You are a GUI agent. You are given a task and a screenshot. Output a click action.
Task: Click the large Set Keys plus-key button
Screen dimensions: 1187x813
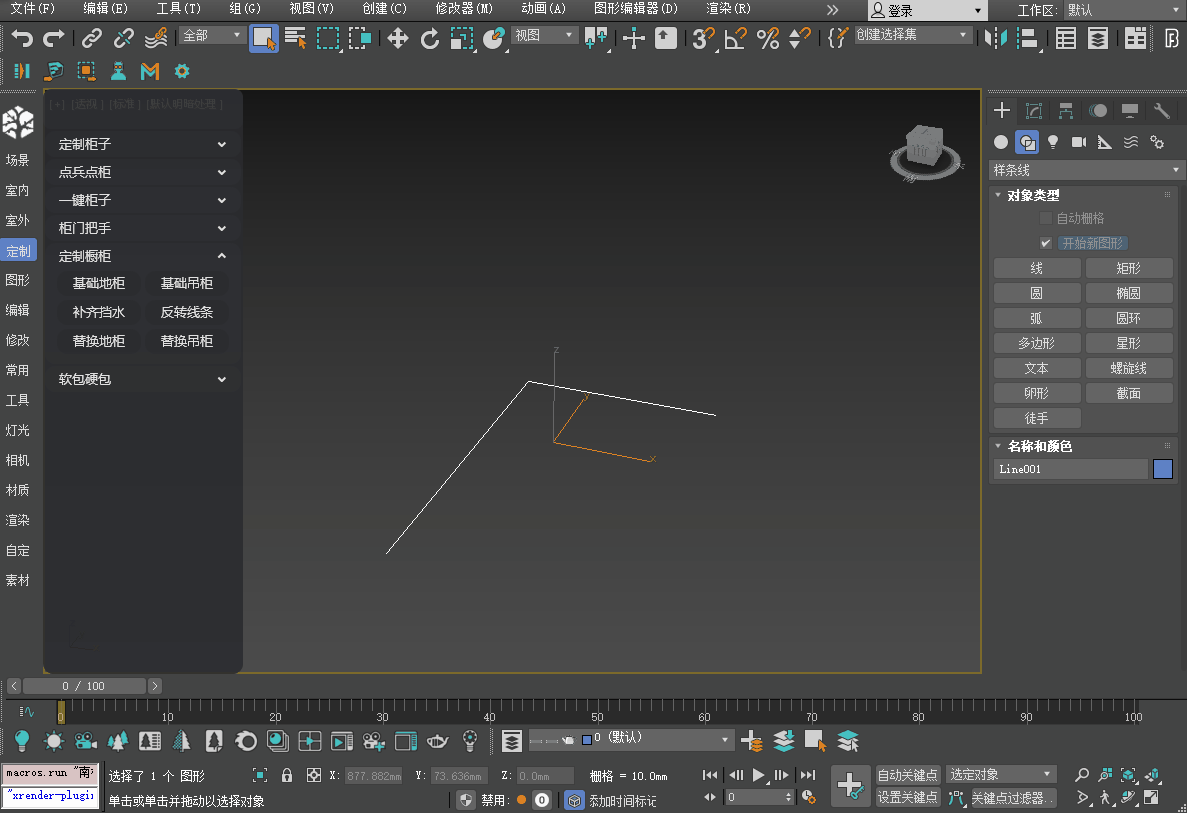[849, 786]
